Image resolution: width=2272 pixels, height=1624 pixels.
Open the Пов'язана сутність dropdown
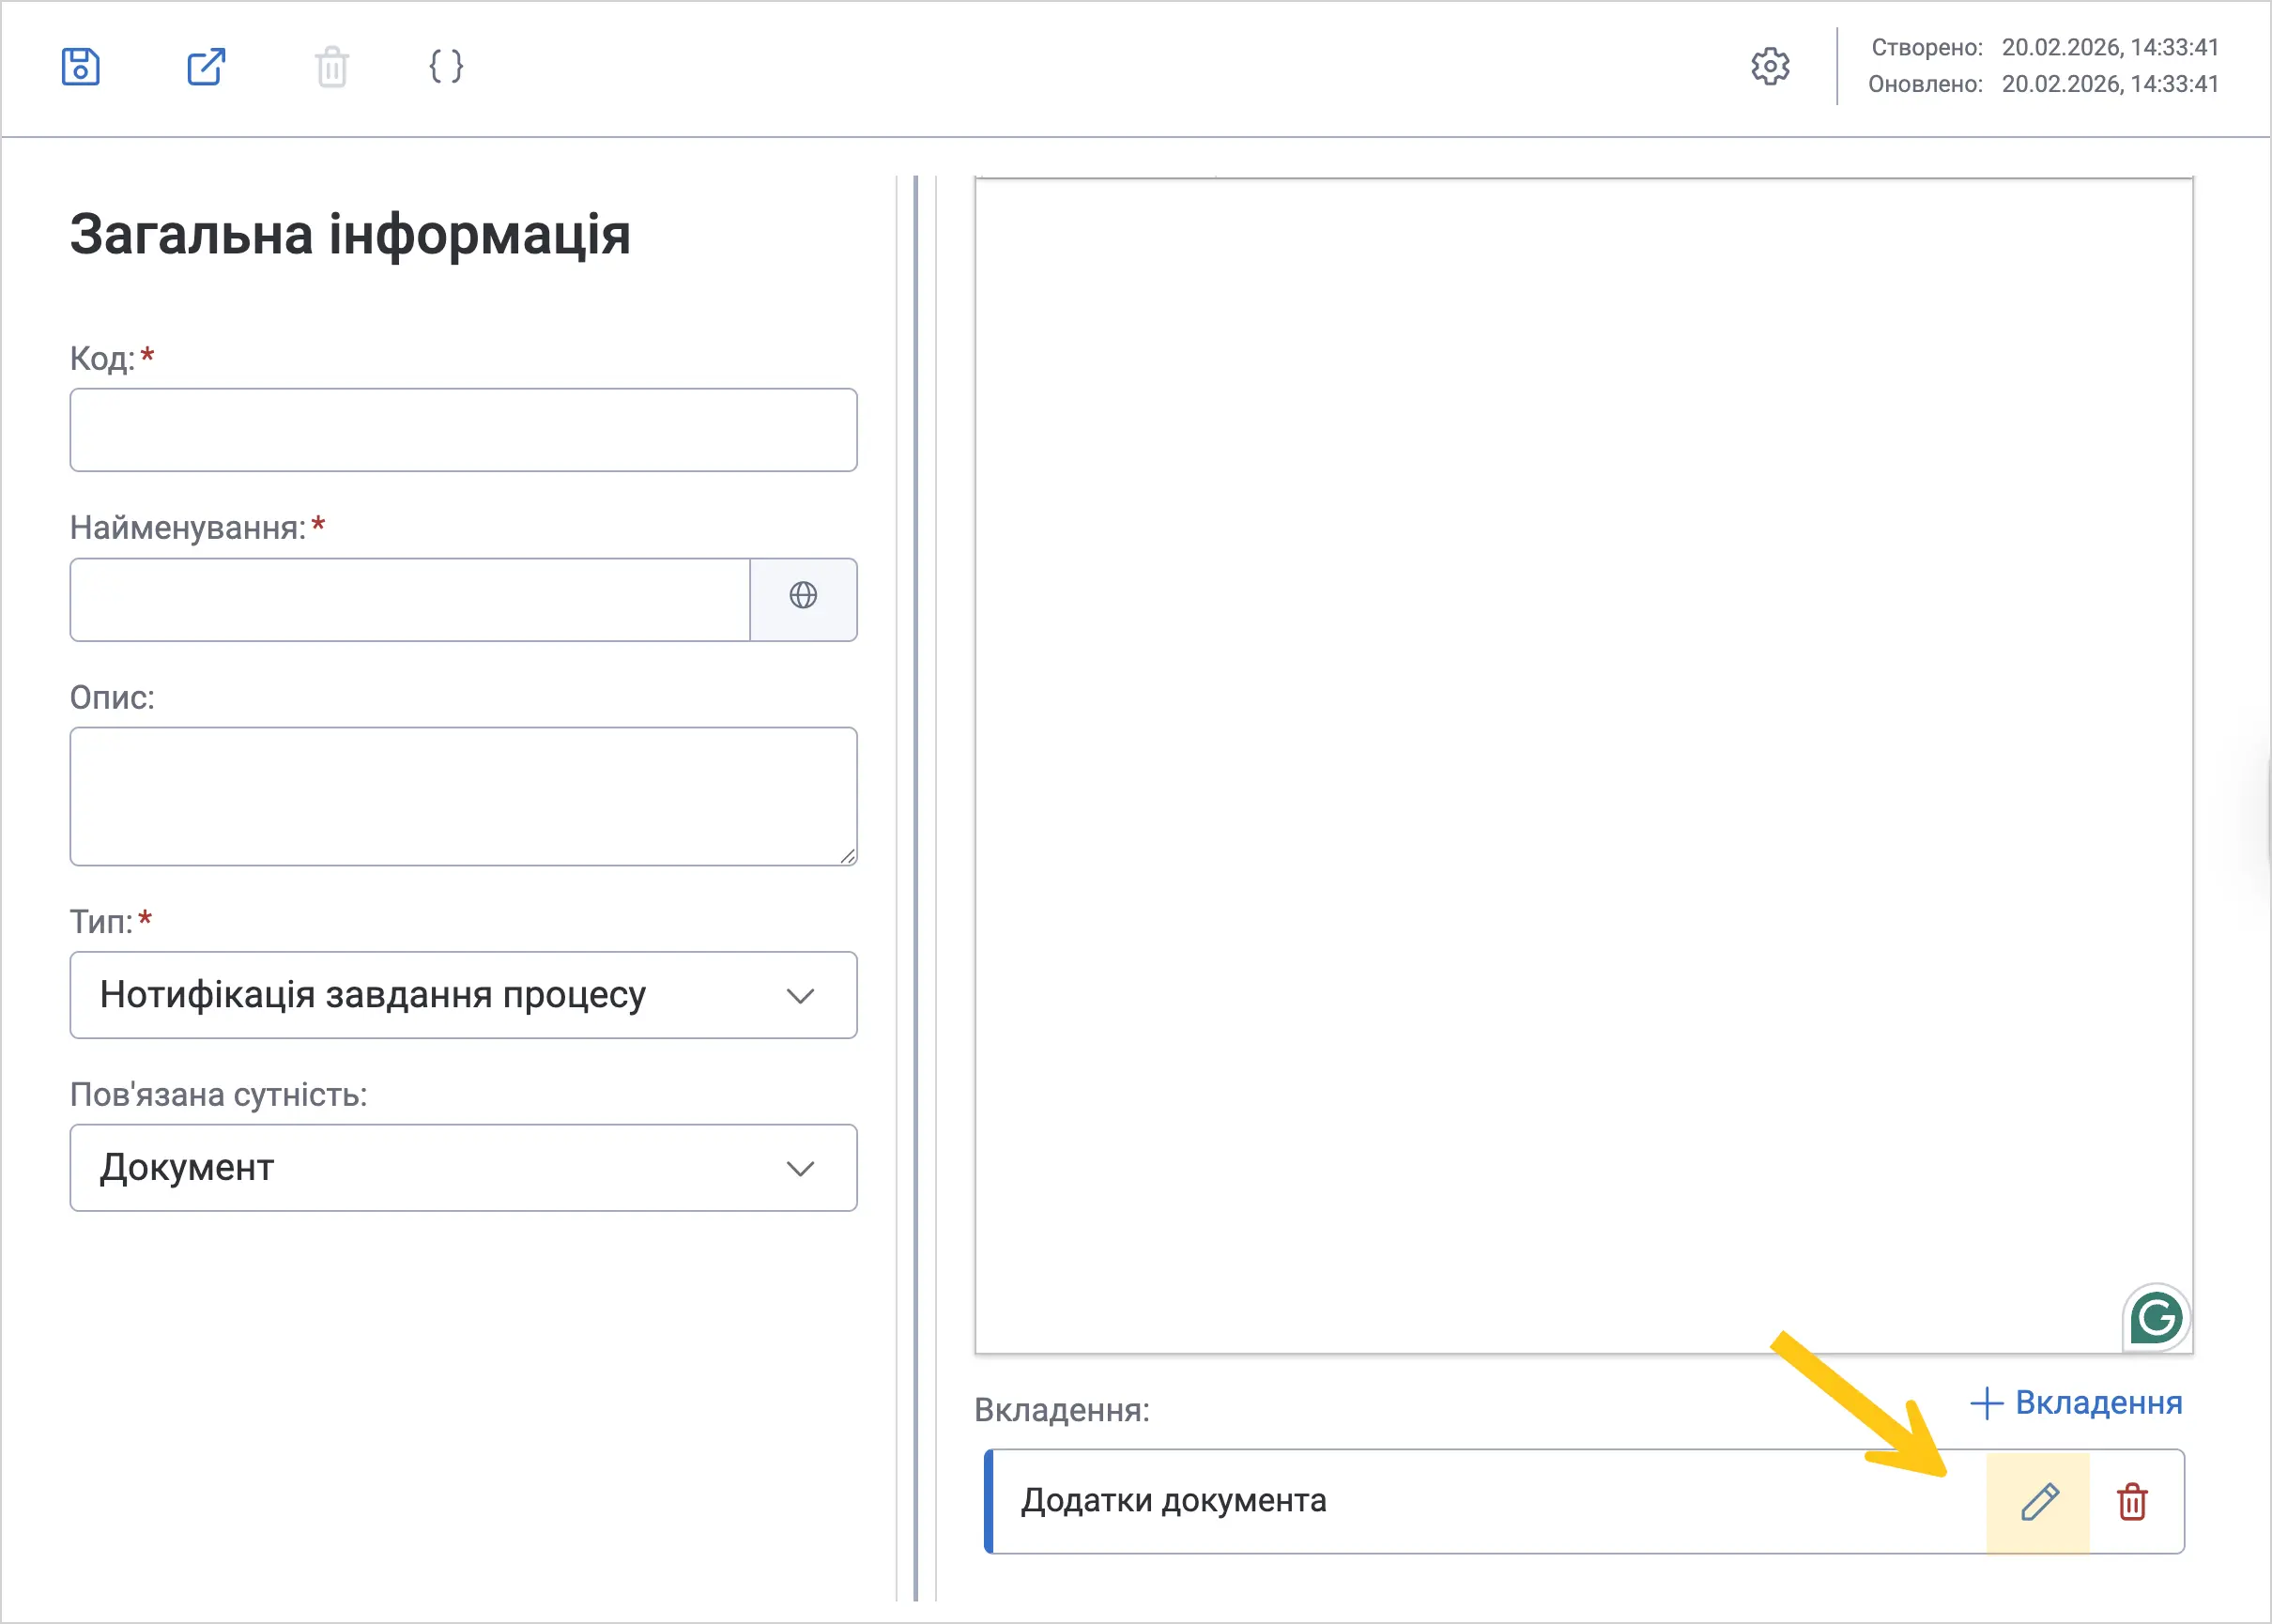click(x=463, y=1168)
